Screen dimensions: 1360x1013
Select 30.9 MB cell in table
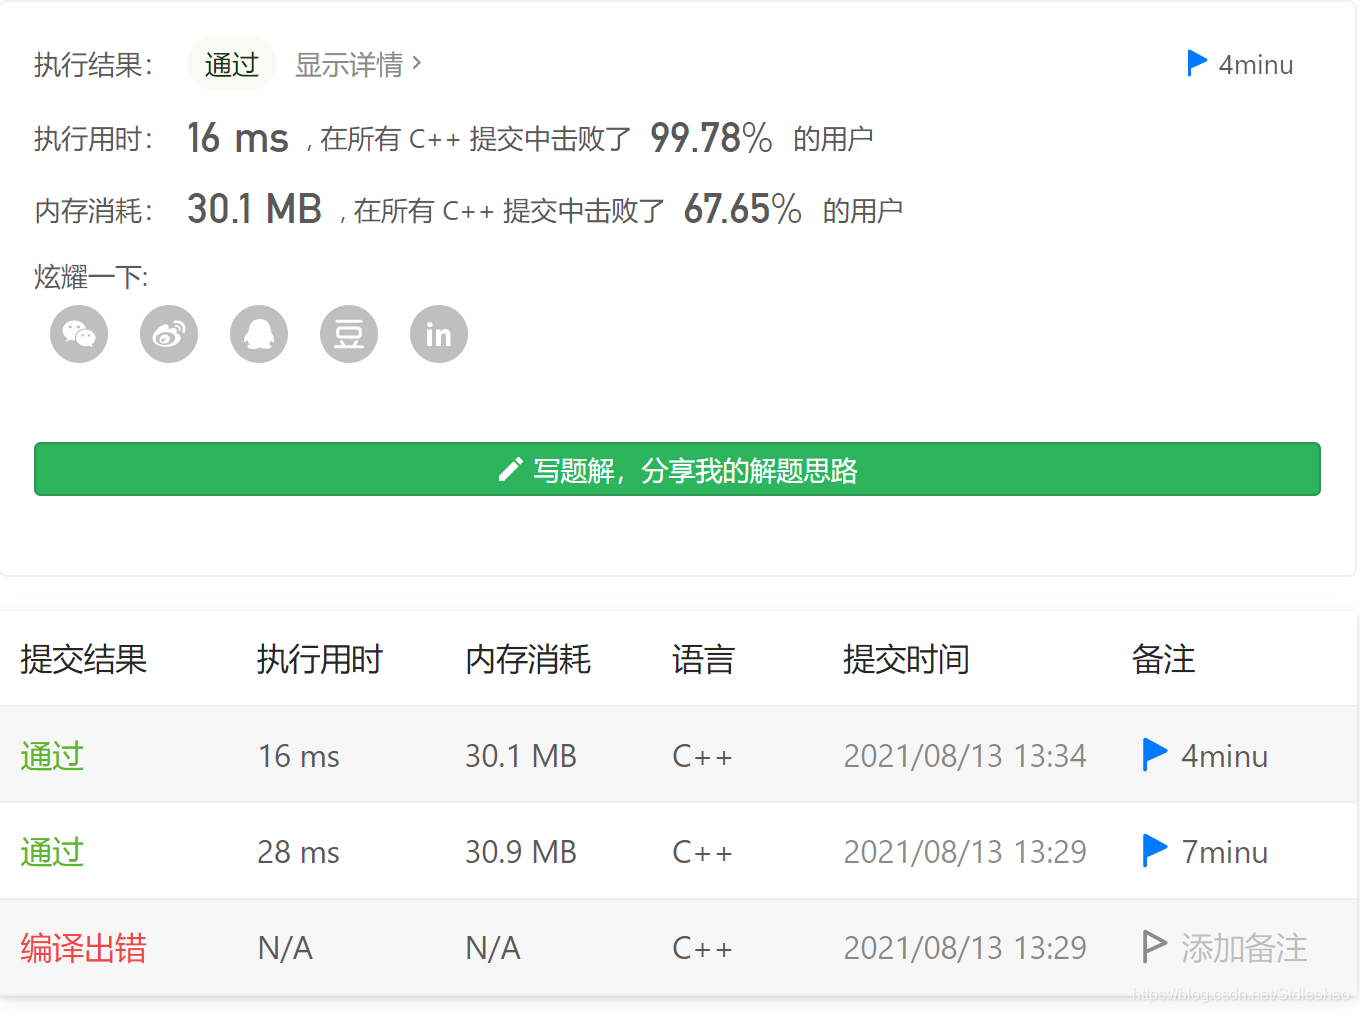tap(521, 852)
